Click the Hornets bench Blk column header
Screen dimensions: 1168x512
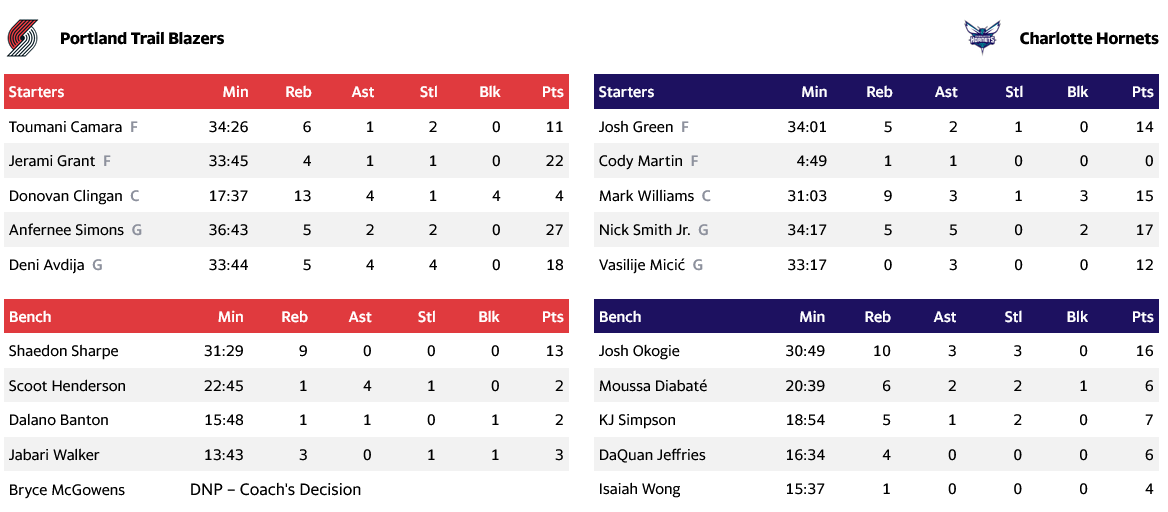pyautogui.click(x=1077, y=317)
